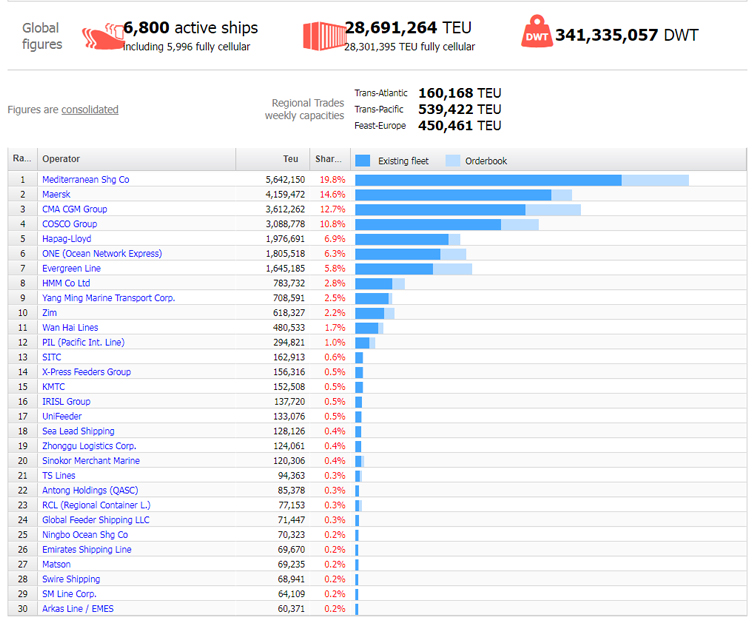Image resolution: width=752 pixels, height=626 pixels.
Task: Select the 19.8% share value
Action: pos(332,179)
